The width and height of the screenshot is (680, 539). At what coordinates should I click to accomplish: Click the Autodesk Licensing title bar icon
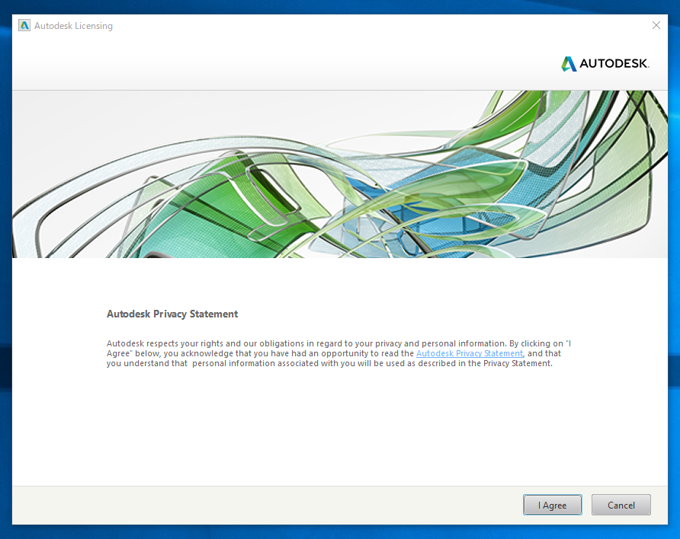click(x=24, y=26)
